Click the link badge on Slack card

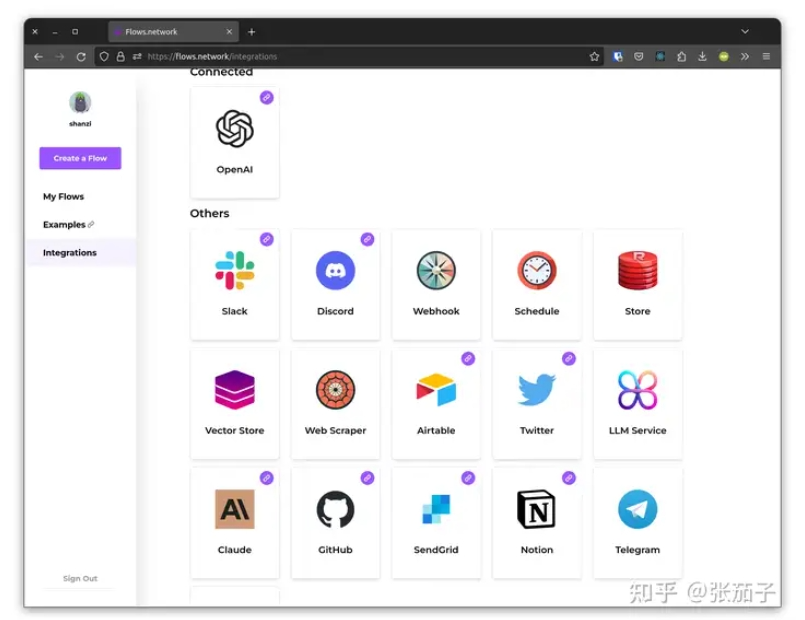(266, 239)
